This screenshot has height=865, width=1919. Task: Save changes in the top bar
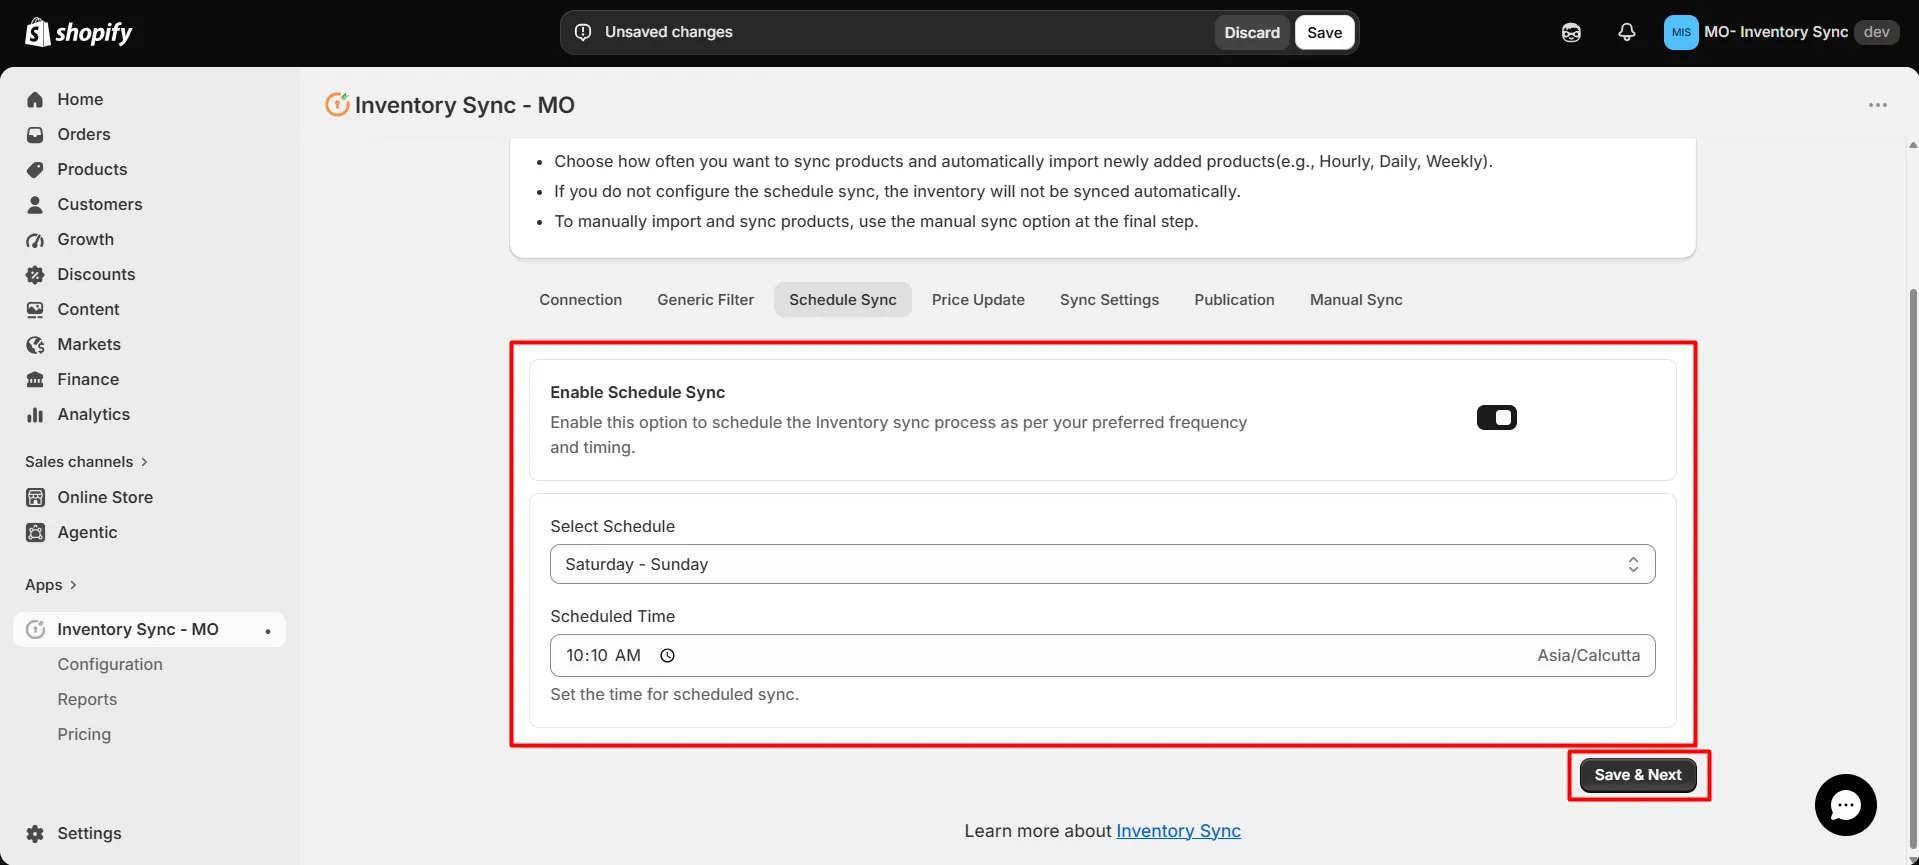click(x=1324, y=33)
